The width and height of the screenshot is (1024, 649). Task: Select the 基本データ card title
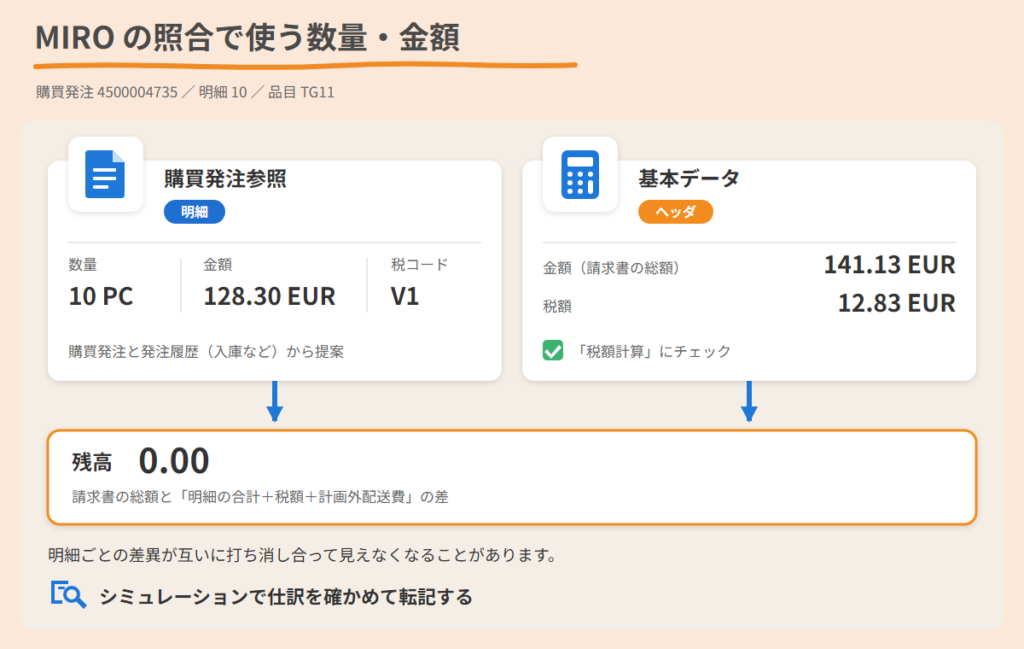(x=689, y=178)
